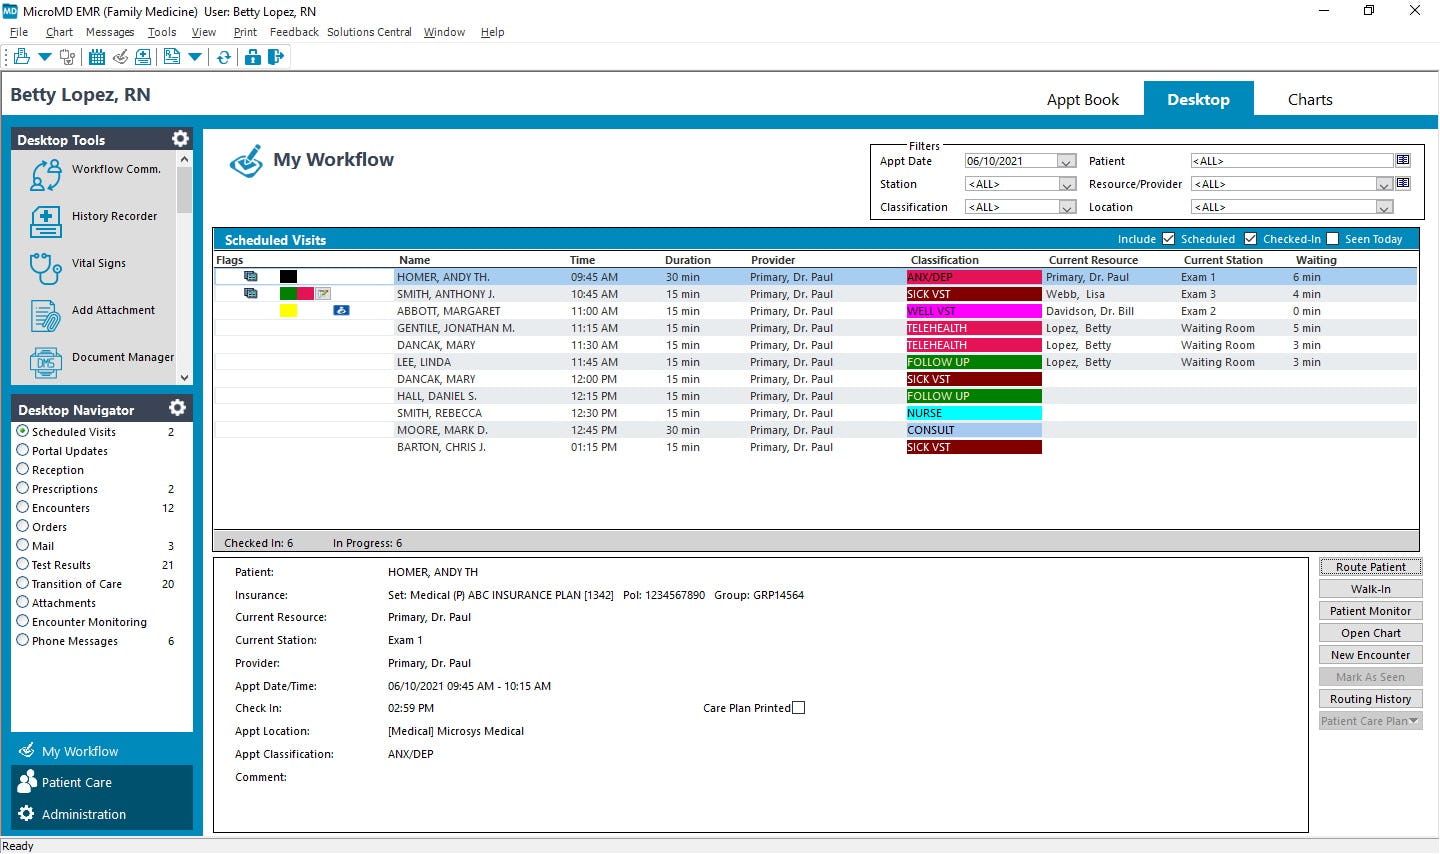Click the Add Attachment icon
The width and height of the screenshot is (1440, 854).
(x=46, y=315)
